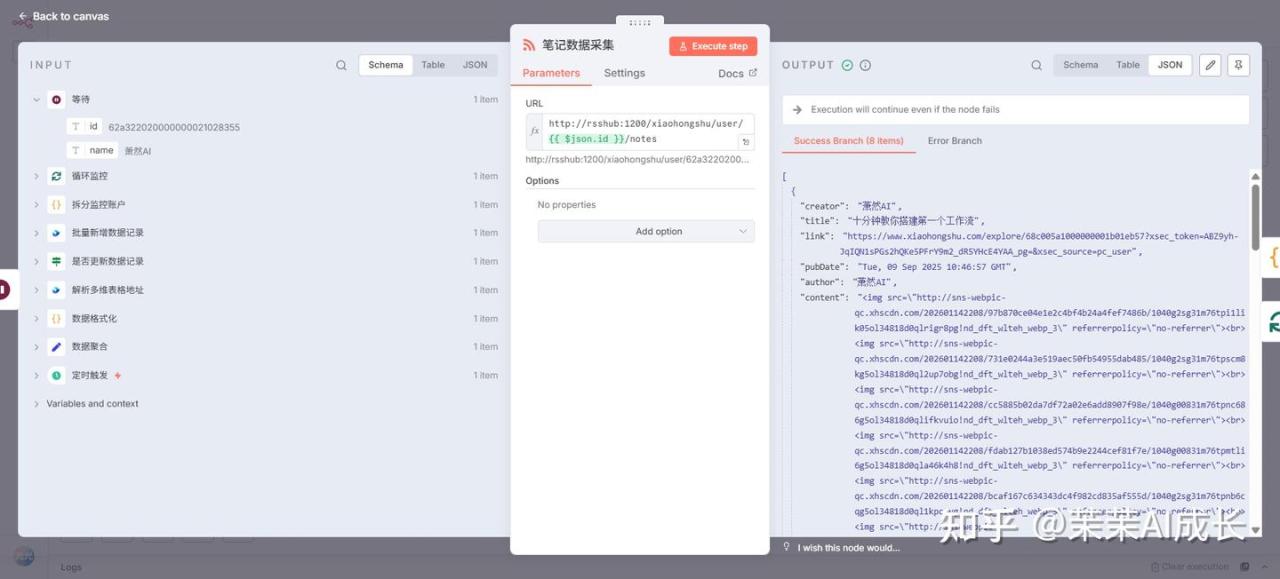This screenshot has height=579, width=1280.
Task: Click the 循环监控 node icon
Action: [57, 176]
